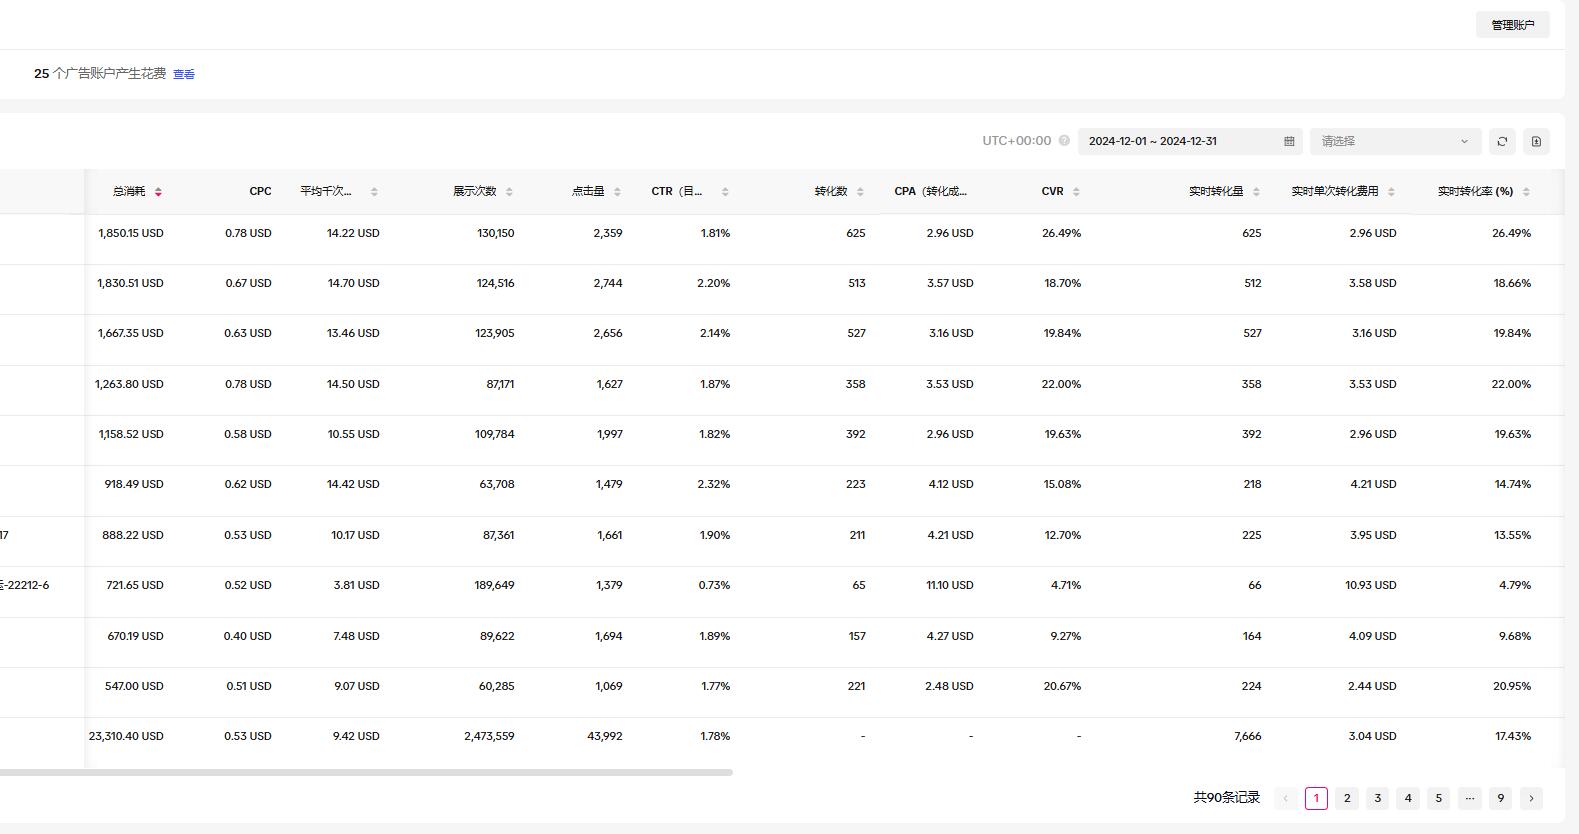Go to page 4 of records
Image resolution: width=1579 pixels, height=834 pixels.
[x=1408, y=798]
